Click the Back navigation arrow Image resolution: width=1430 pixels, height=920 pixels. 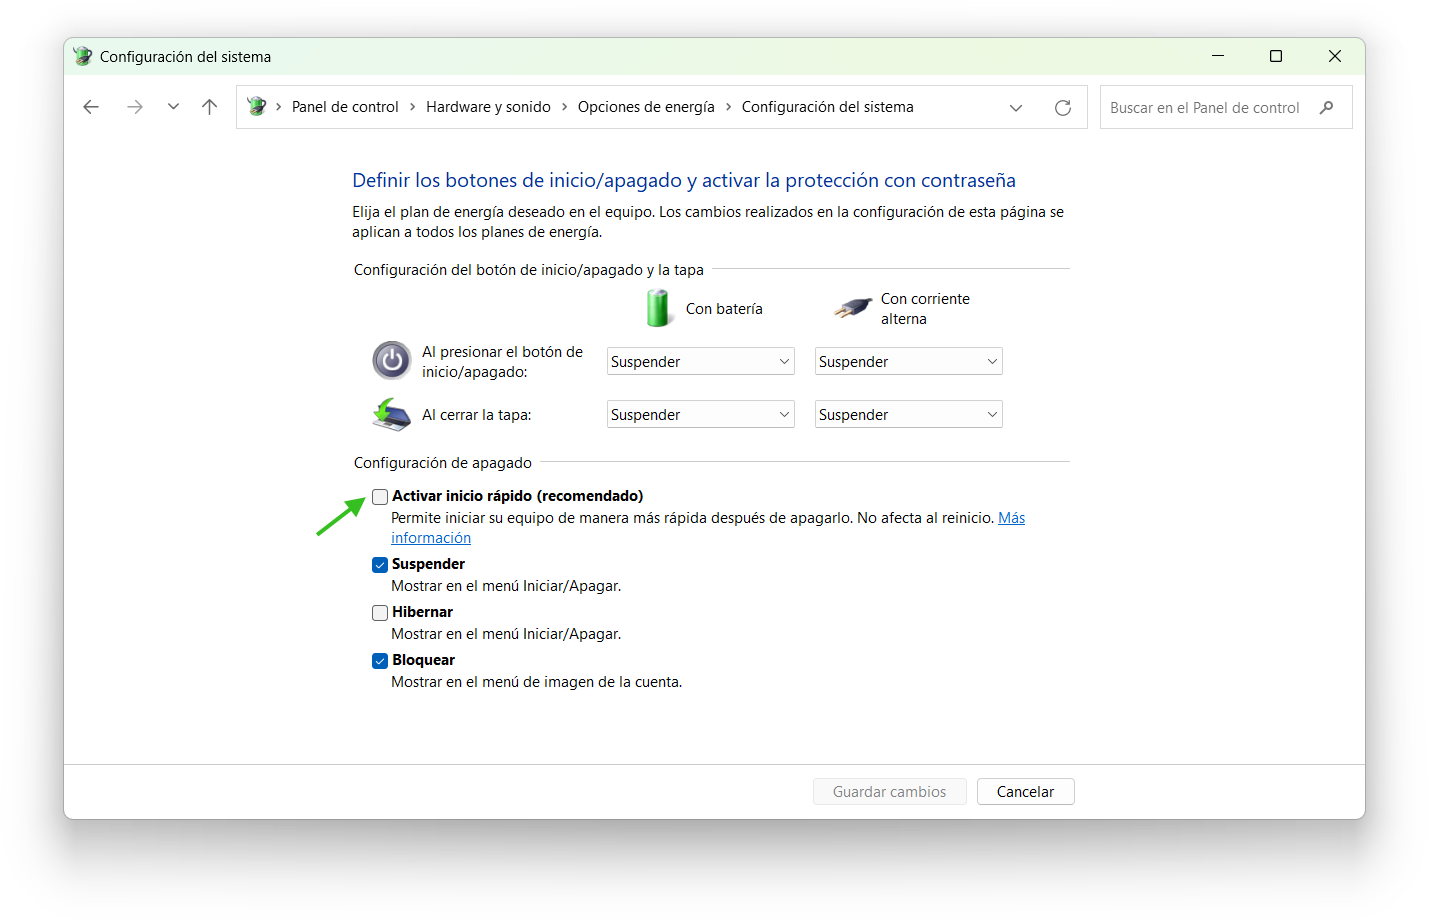coord(90,107)
